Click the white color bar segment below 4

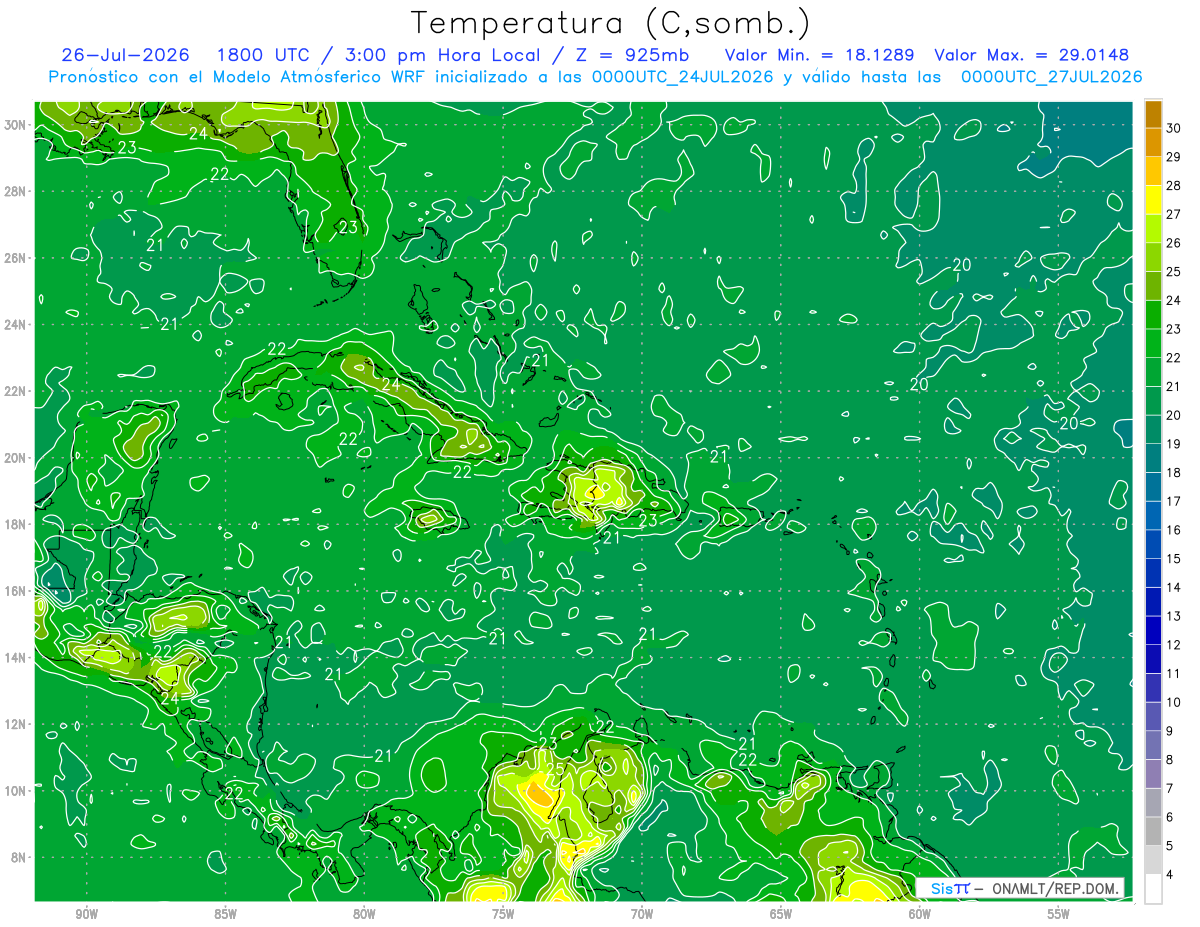pyautogui.click(x=1154, y=889)
